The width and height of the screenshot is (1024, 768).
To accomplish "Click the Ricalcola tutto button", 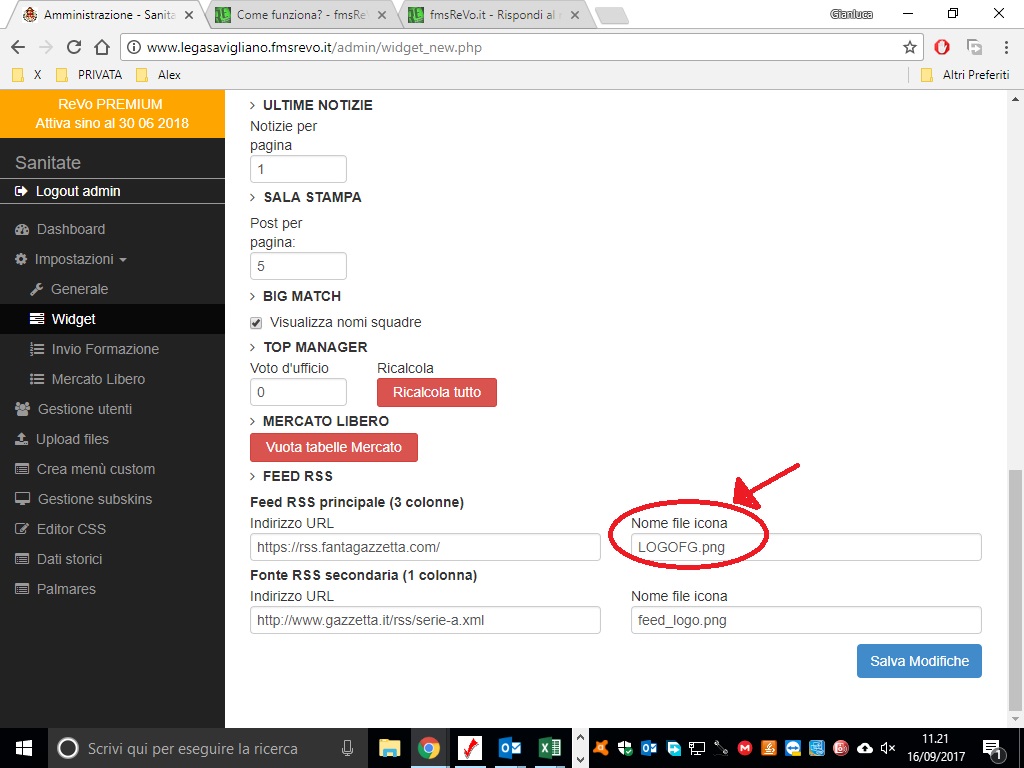I will [436, 392].
